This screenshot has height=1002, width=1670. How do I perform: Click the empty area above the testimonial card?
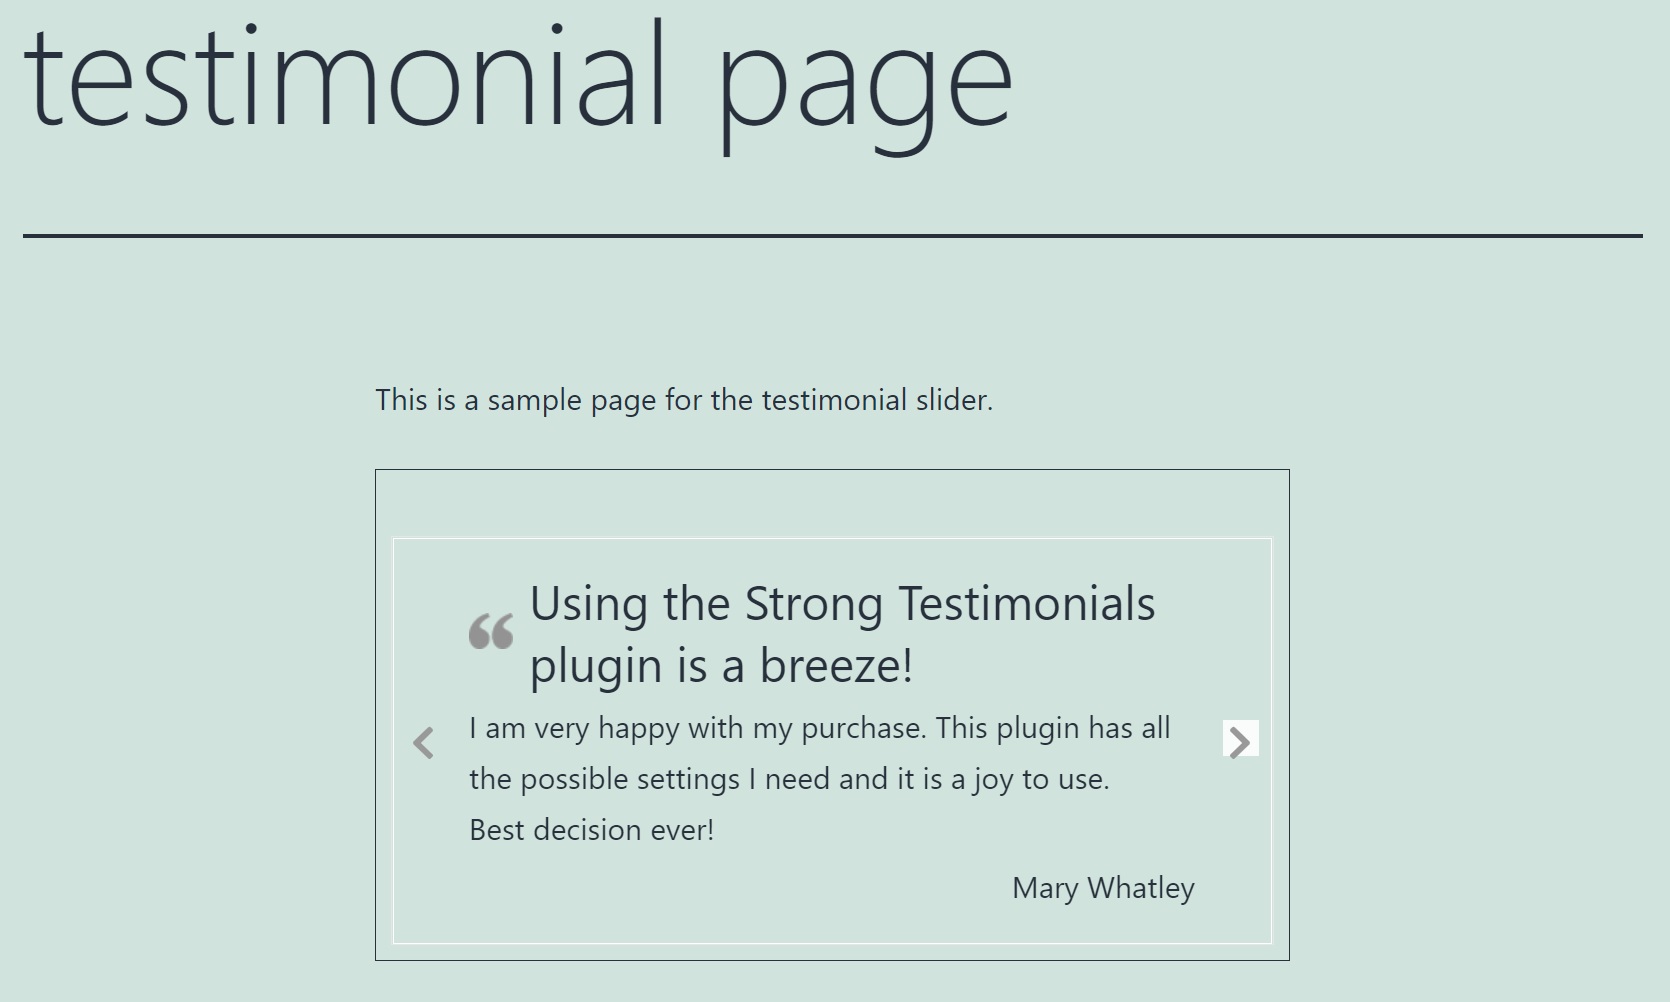tap(832, 504)
